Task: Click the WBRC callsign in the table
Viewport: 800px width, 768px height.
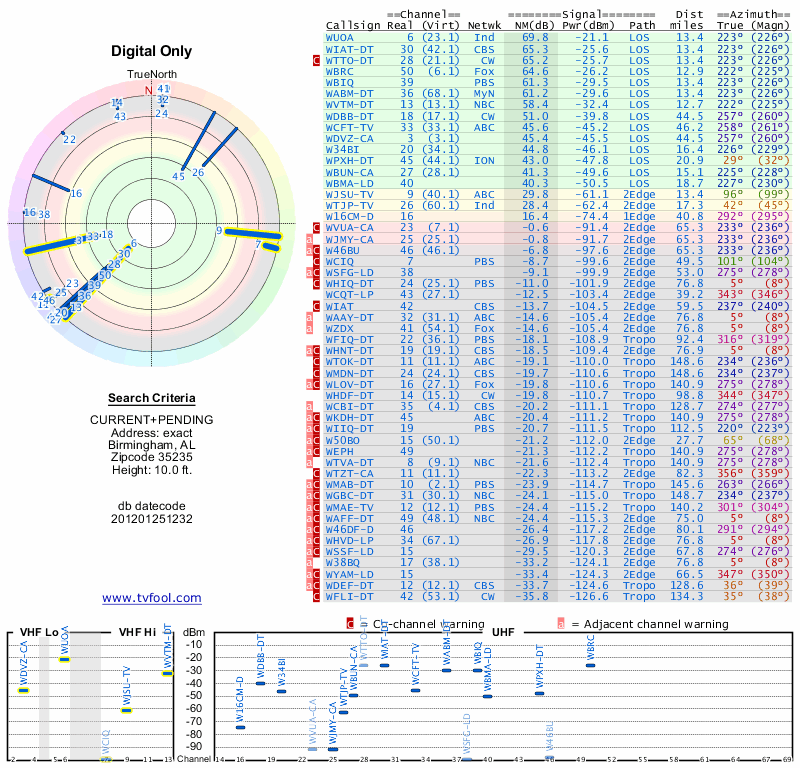Action: (340, 71)
